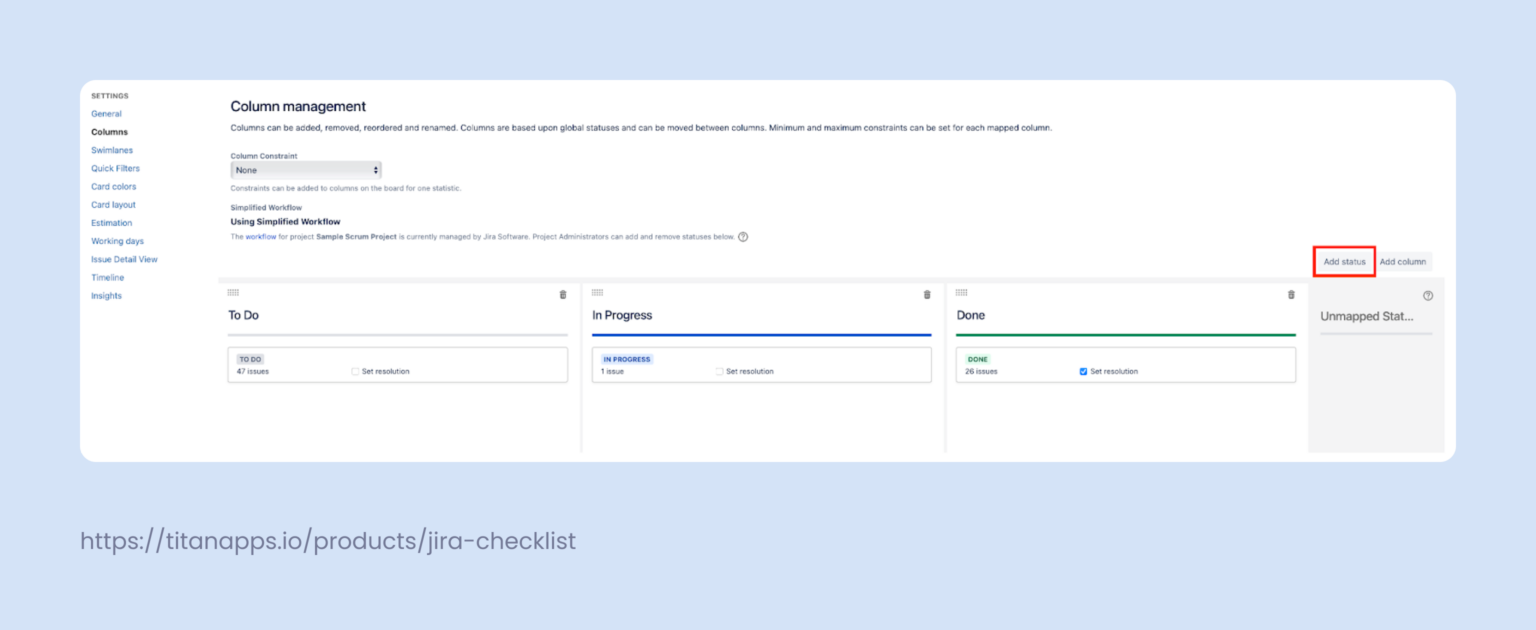Viewport: 1536px width, 630px height.
Task: Open the Column Constraint dropdown
Action: click(x=305, y=169)
